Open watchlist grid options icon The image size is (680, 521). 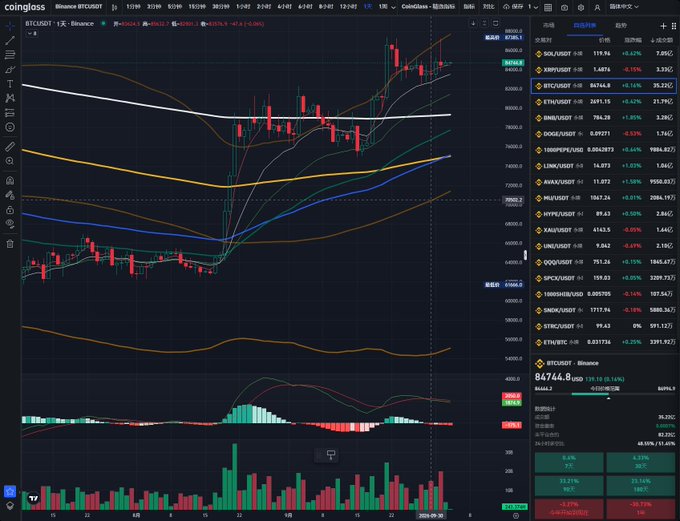pos(673,26)
